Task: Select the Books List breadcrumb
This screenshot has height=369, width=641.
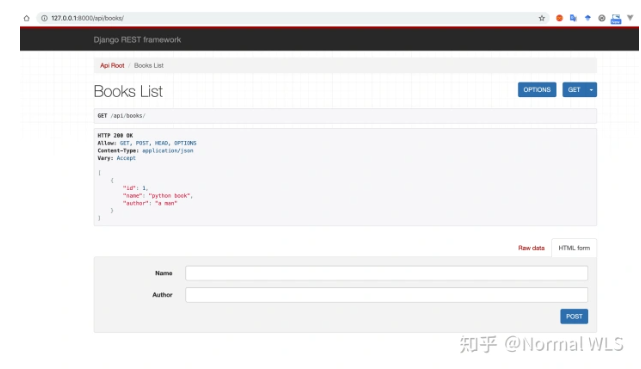Action: coord(149,65)
